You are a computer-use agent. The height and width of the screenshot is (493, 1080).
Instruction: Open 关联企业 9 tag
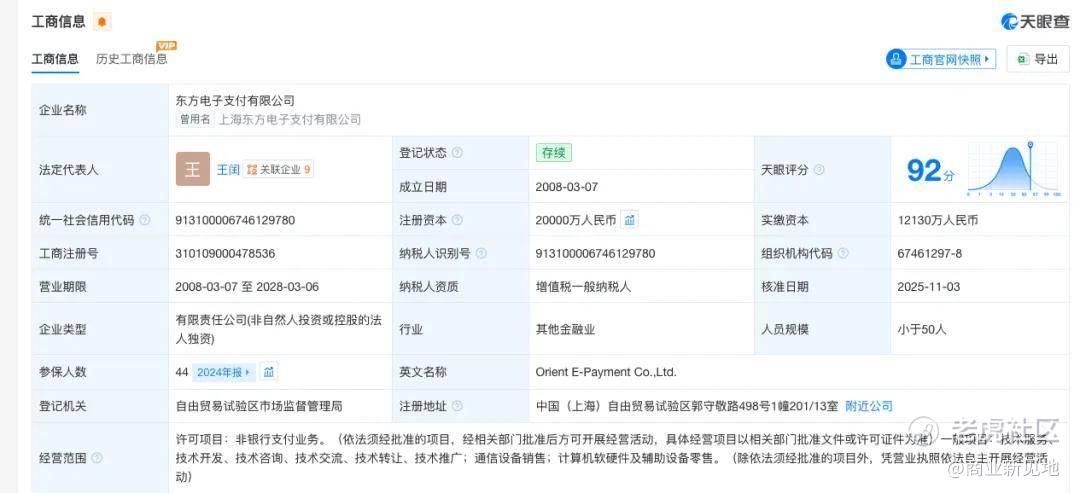[x=279, y=169]
